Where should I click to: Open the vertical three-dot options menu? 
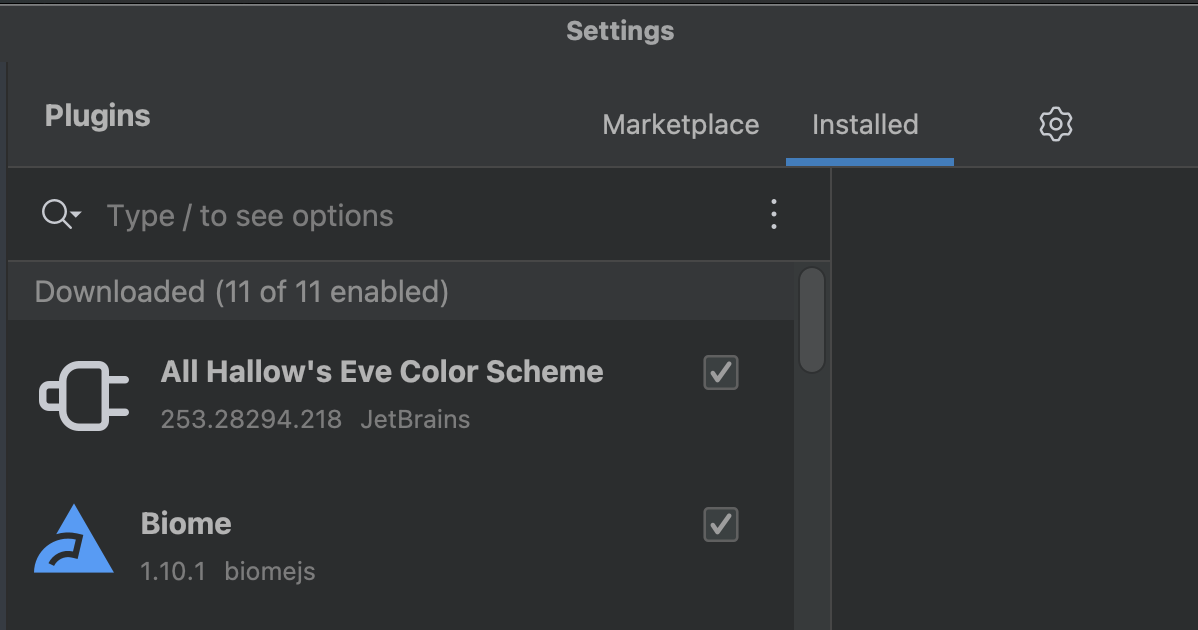pyautogui.click(x=773, y=215)
